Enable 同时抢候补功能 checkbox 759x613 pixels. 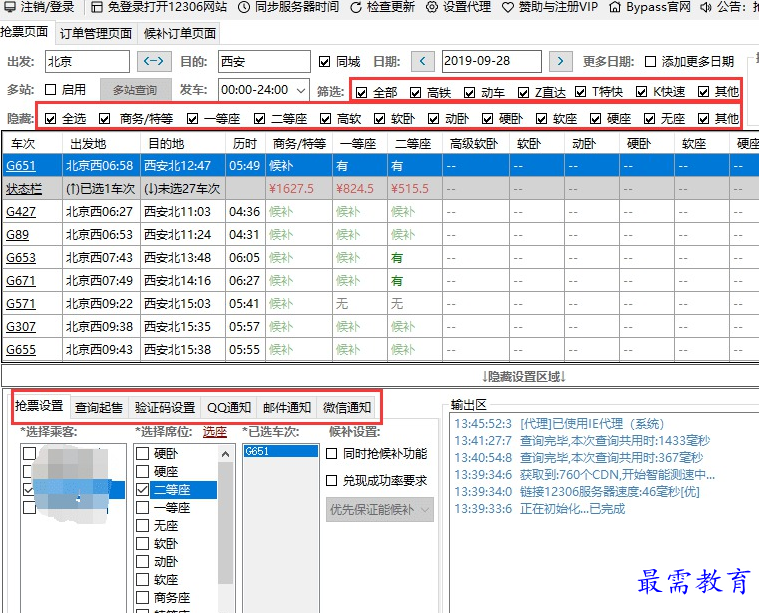coord(332,454)
